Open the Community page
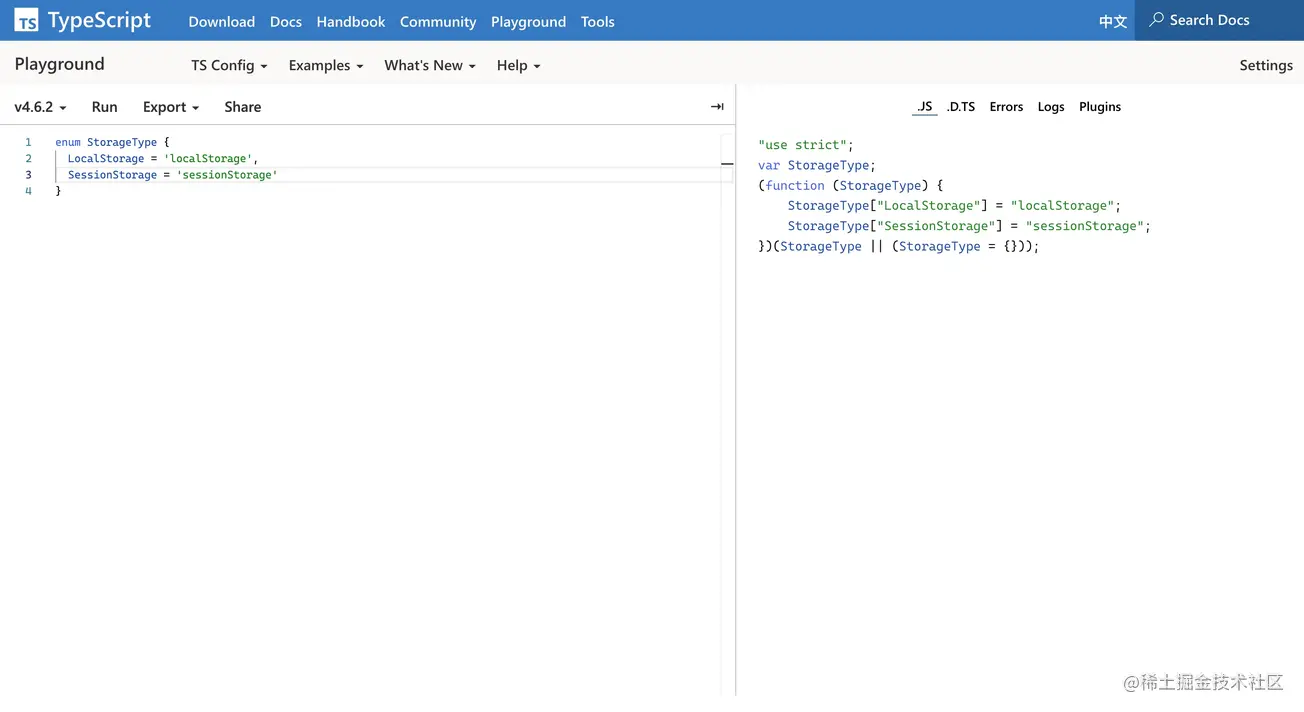Viewport: 1304px width, 712px height. [x=438, y=21]
